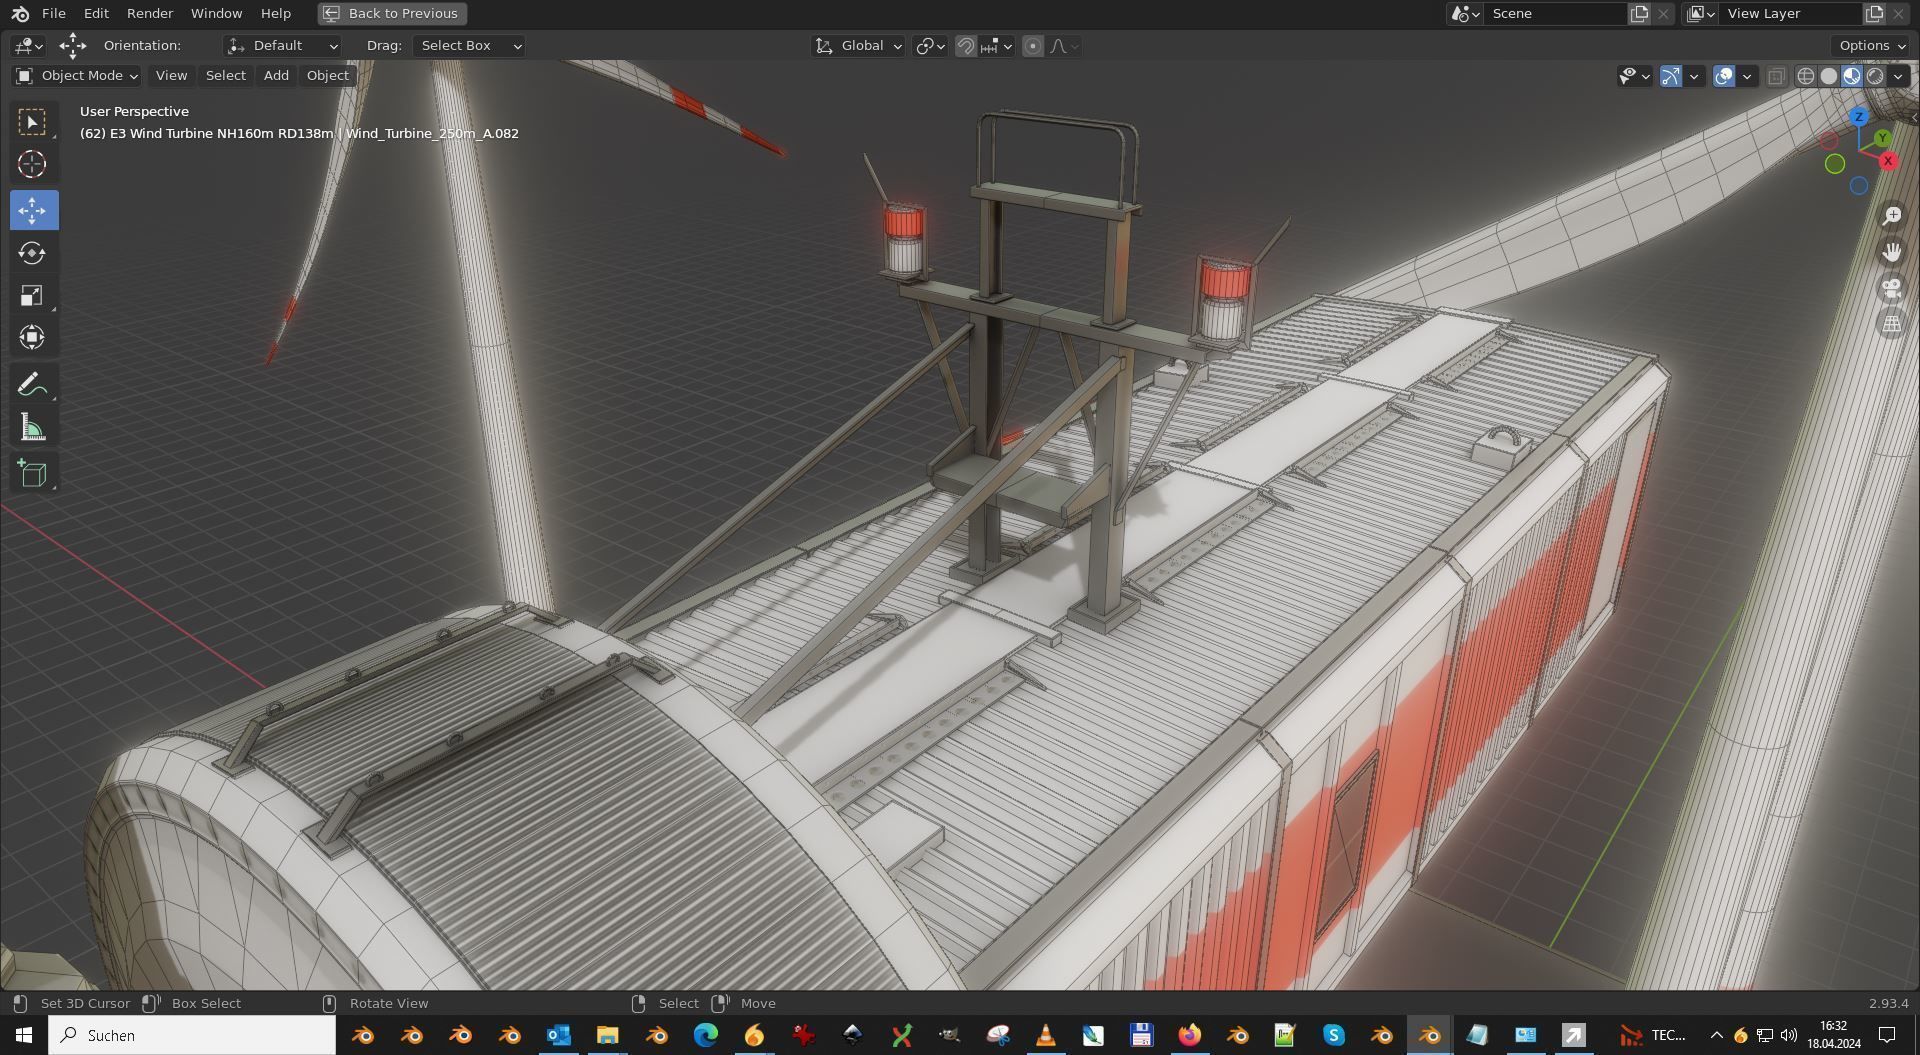Click the new view layer copy icon

pos(1875,13)
